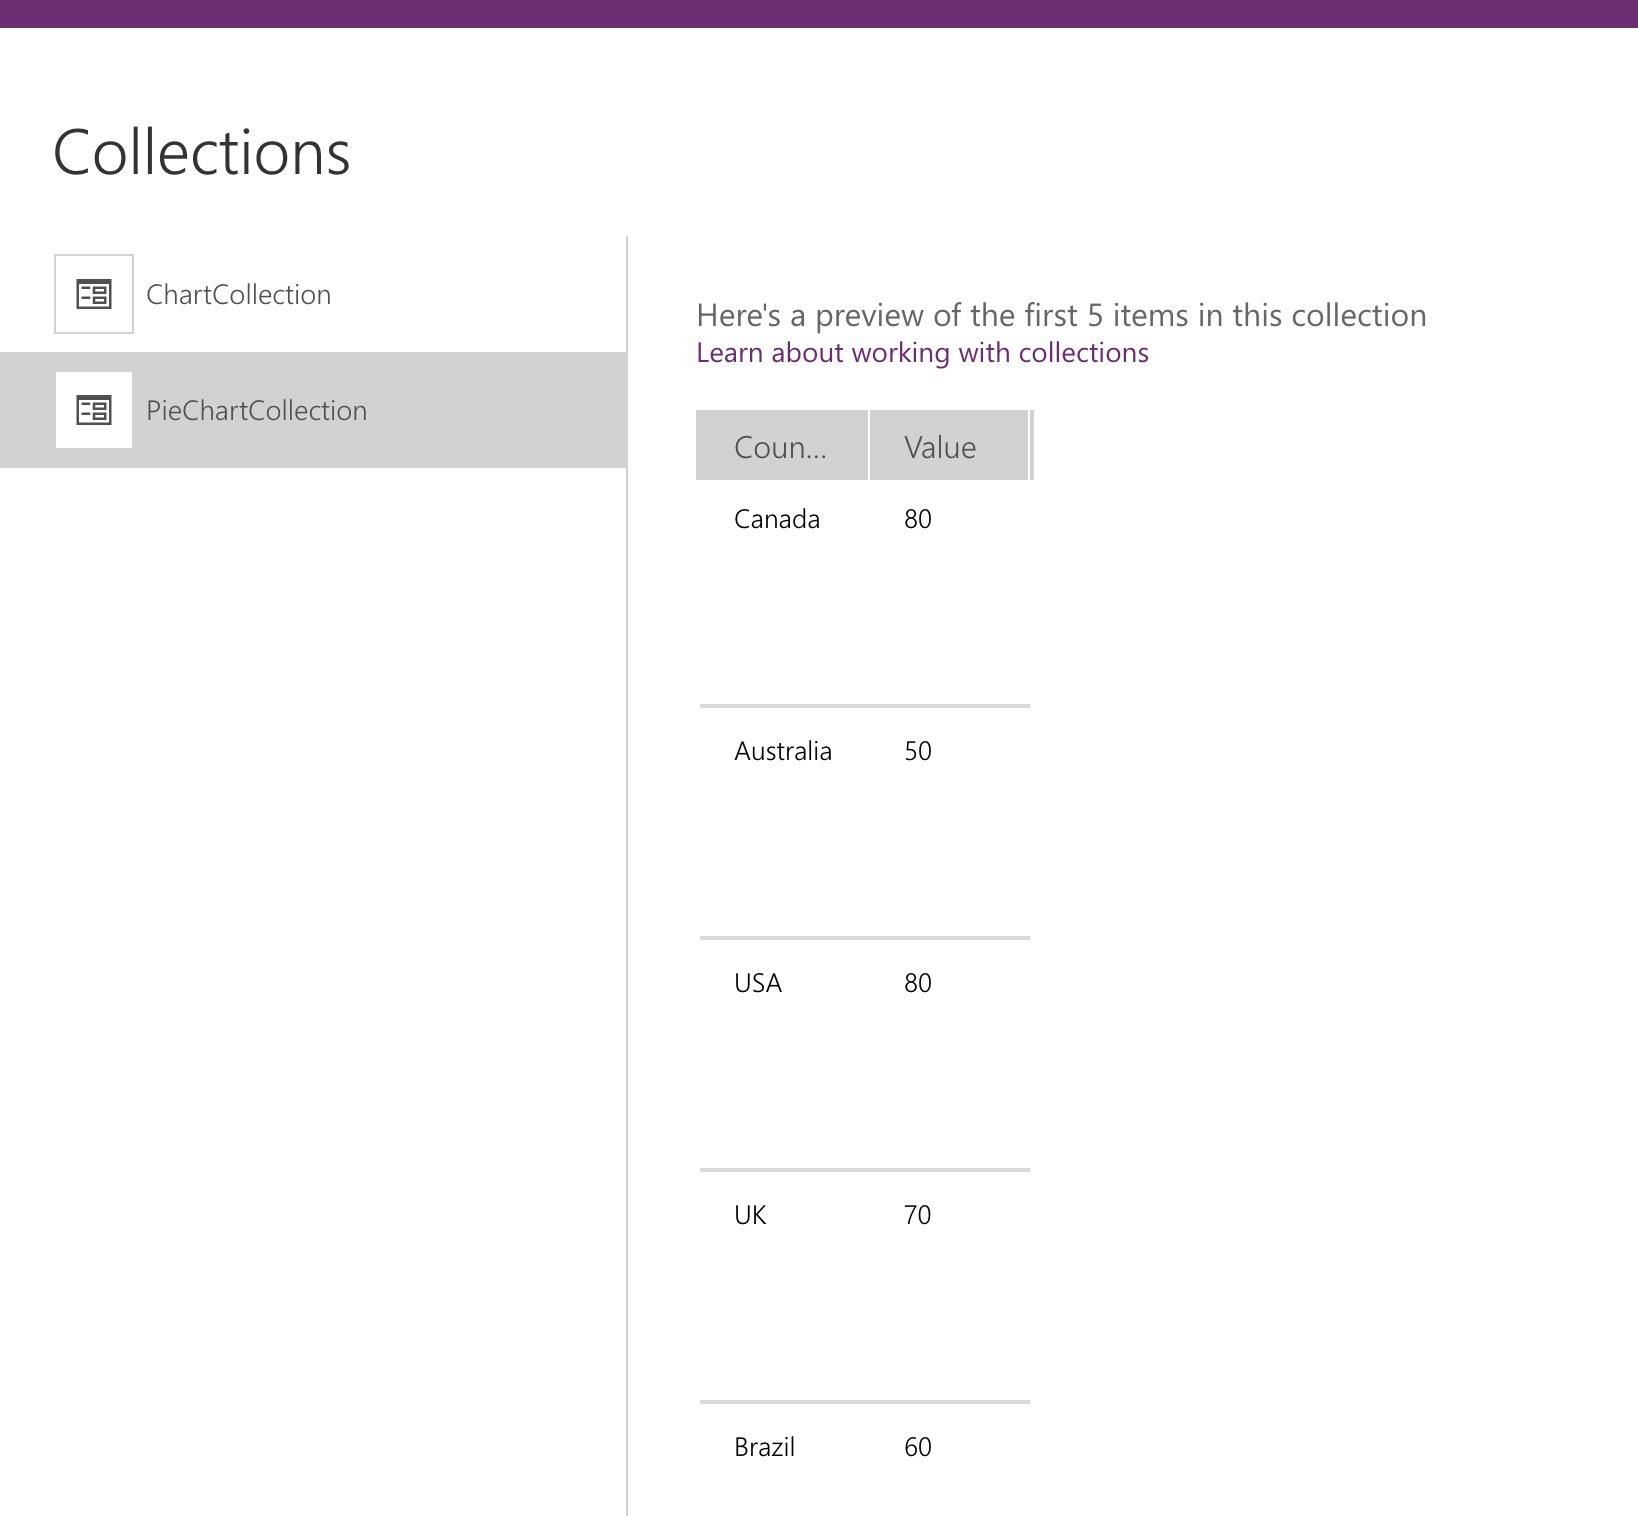Click the Collections page heading
Image resolution: width=1638 pixels, height=1516 pixels.
pos(201,152)
